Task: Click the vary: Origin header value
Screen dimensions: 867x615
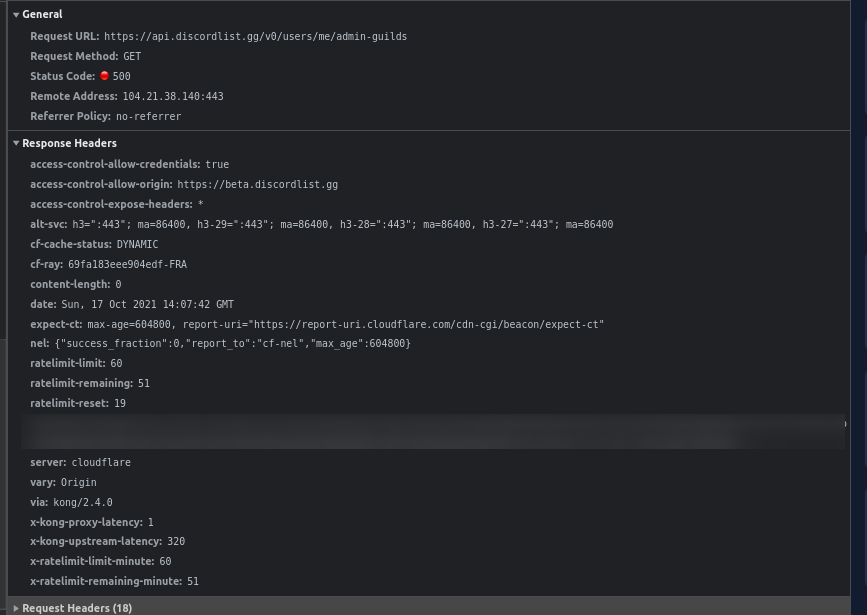Action: (x=78, y=482)
